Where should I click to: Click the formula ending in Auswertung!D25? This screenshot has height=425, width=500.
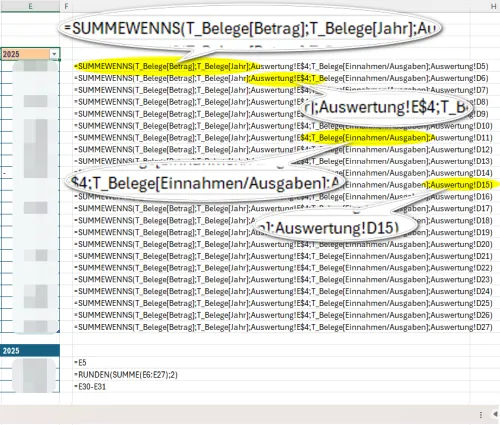(x=283, y=303)
